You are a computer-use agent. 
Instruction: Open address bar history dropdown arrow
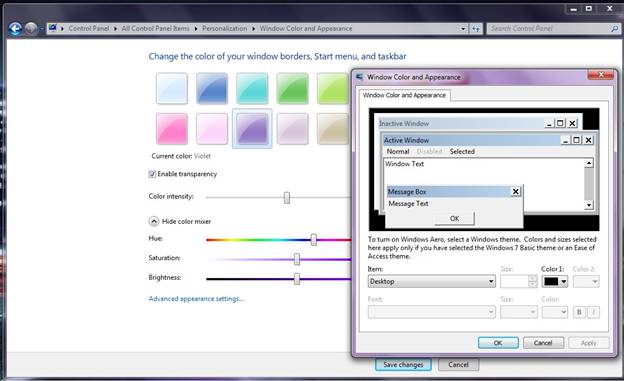pos(463,29)
